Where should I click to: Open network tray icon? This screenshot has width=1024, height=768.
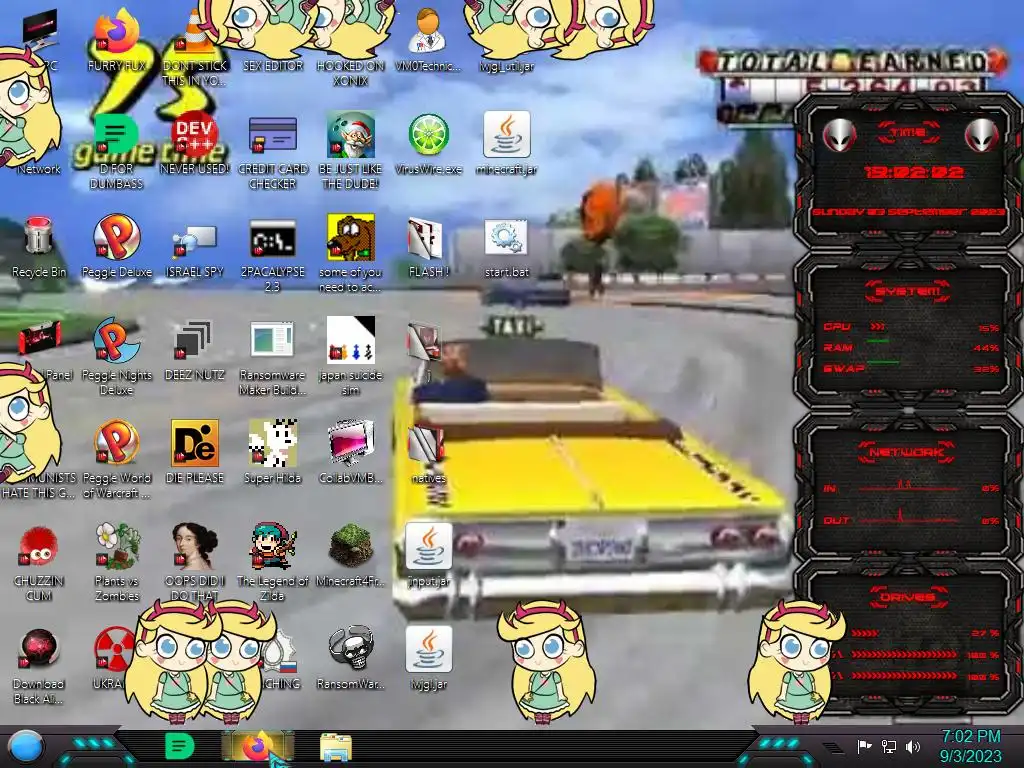pos(889,746)
